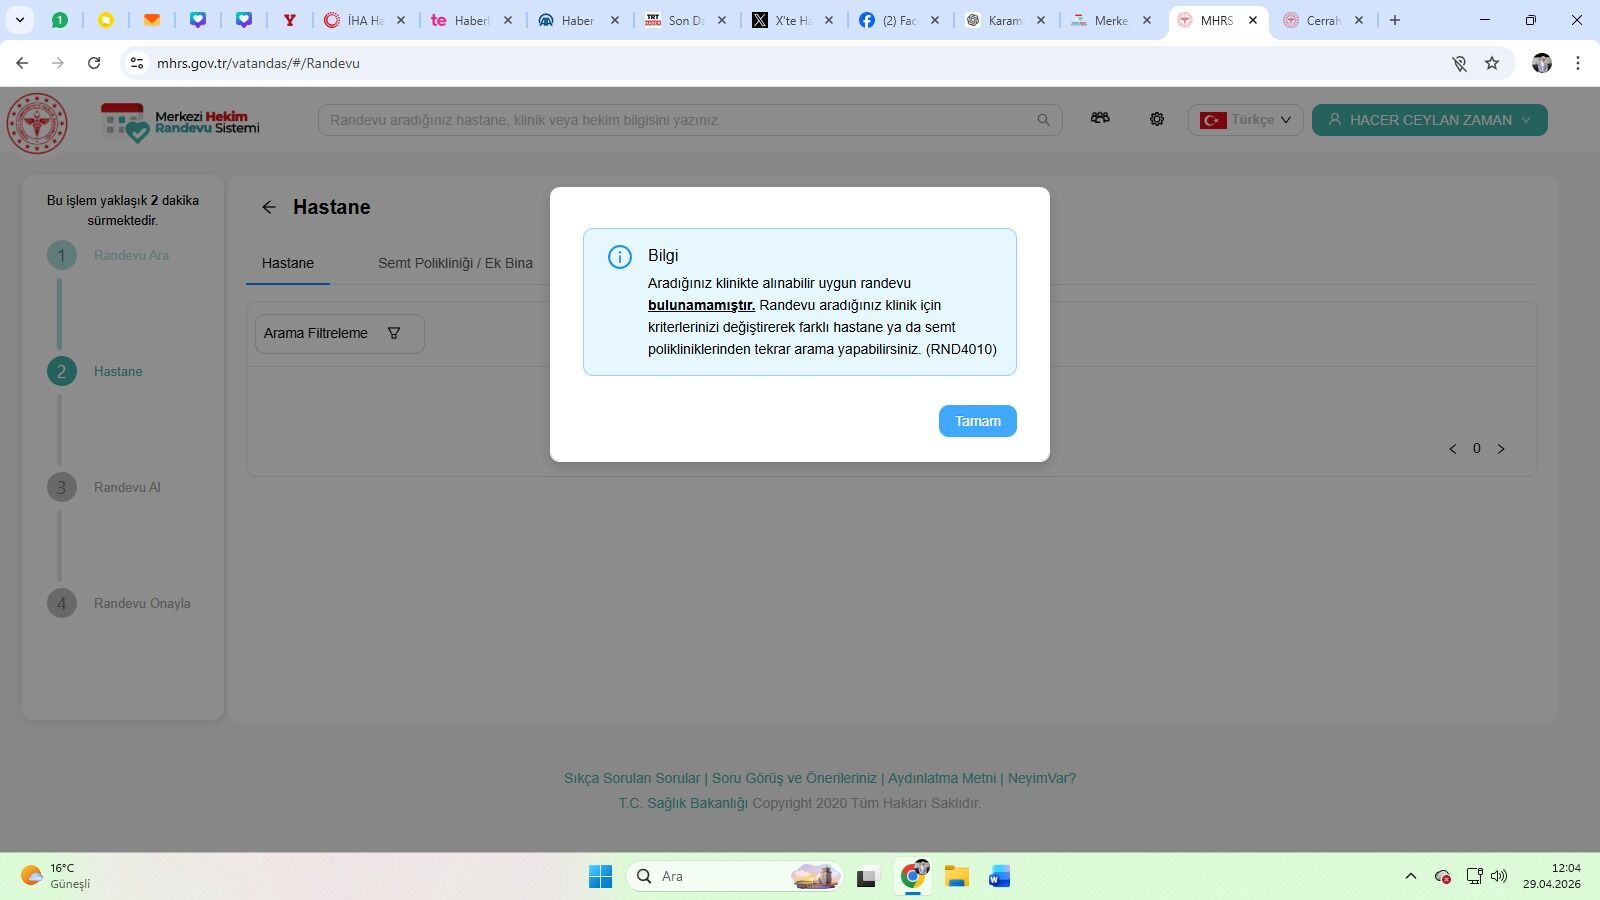The width and height of the screenshot is (1600, 900).
Task: Bookmark this page with the star icon
Action: pyautogui.click(x=1492, y=63)
